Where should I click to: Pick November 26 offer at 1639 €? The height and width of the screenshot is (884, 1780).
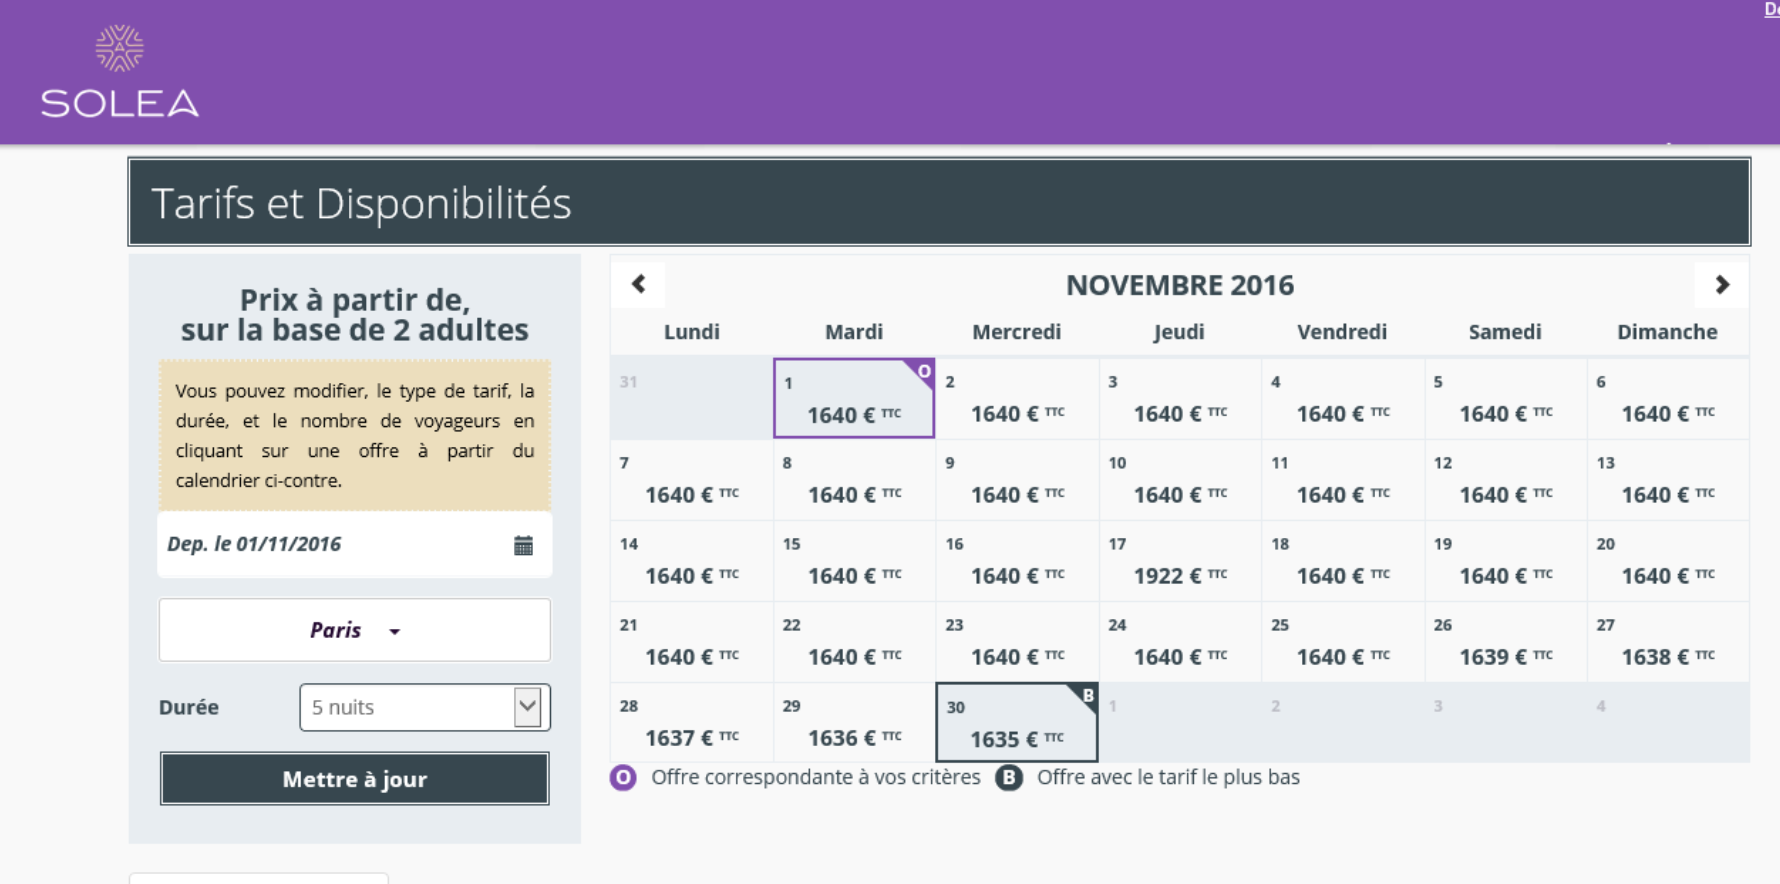coord(1504,643)
